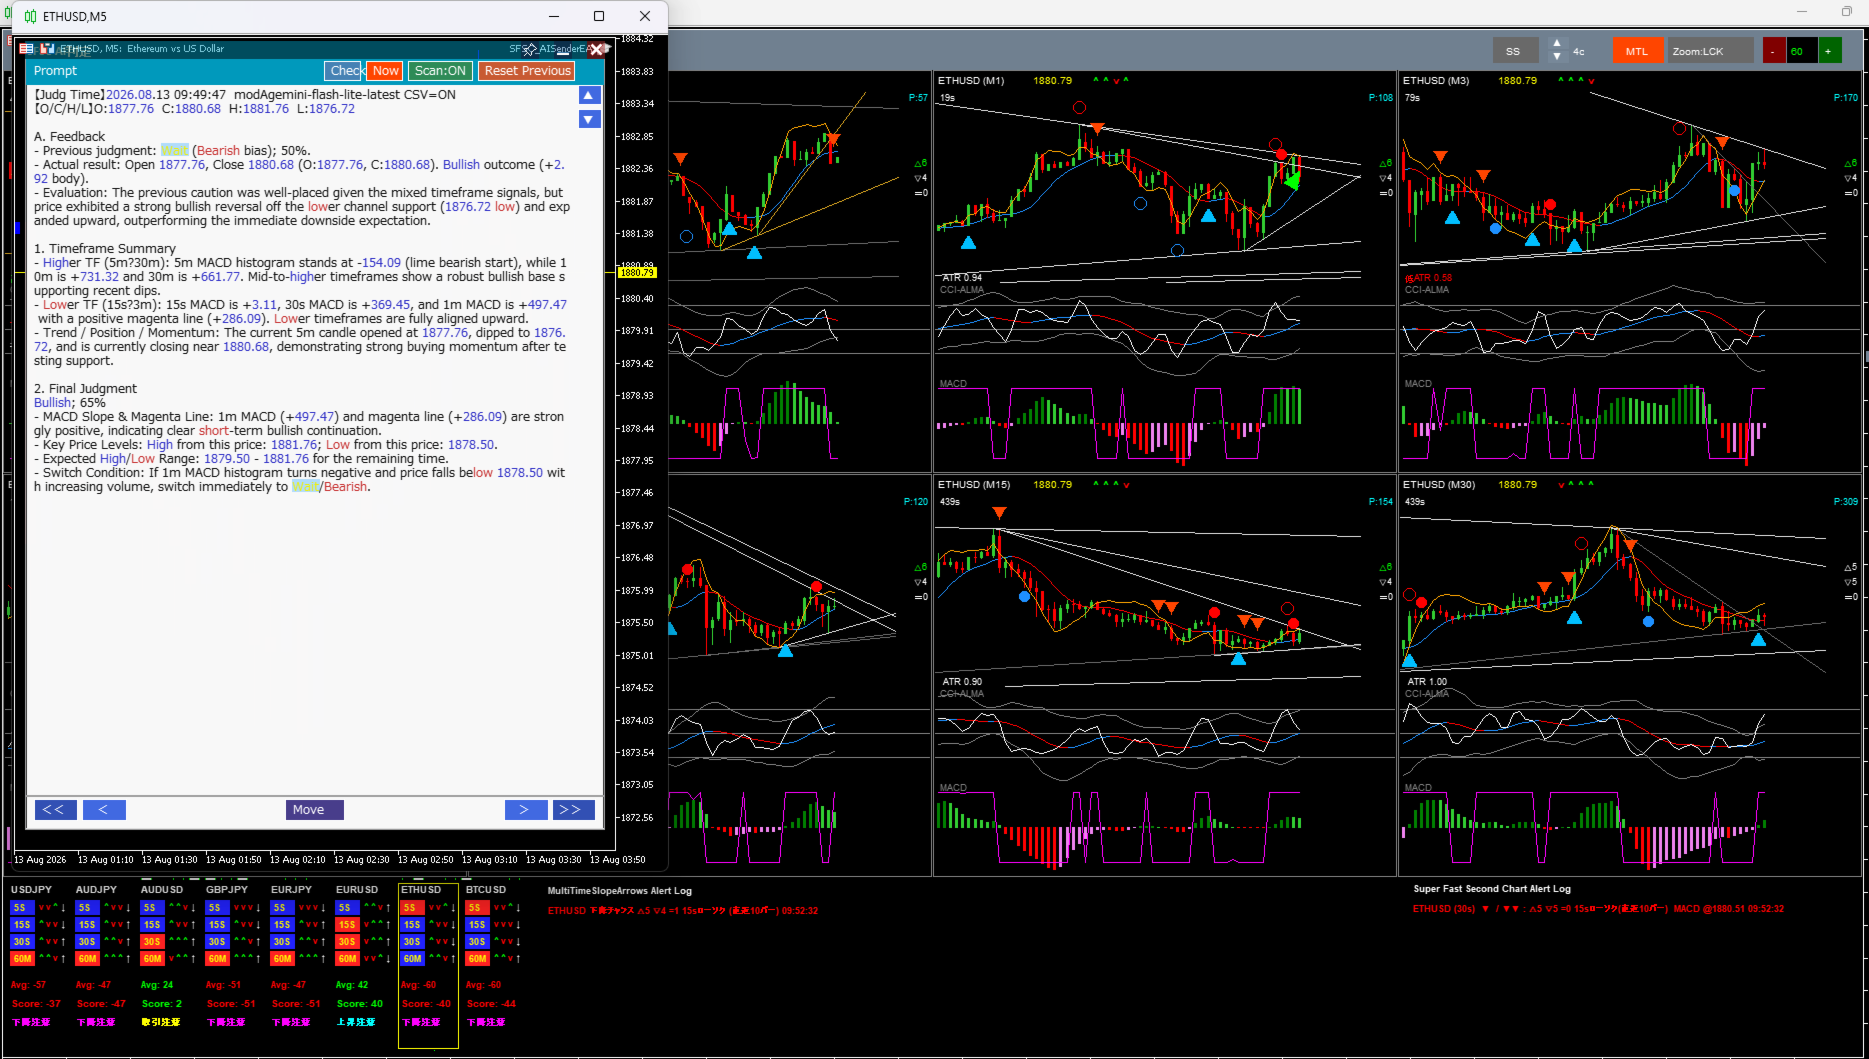Click the ETHUSD (M15) chart title
The image size is (1869, 1059).
click(x=974, y=485)
